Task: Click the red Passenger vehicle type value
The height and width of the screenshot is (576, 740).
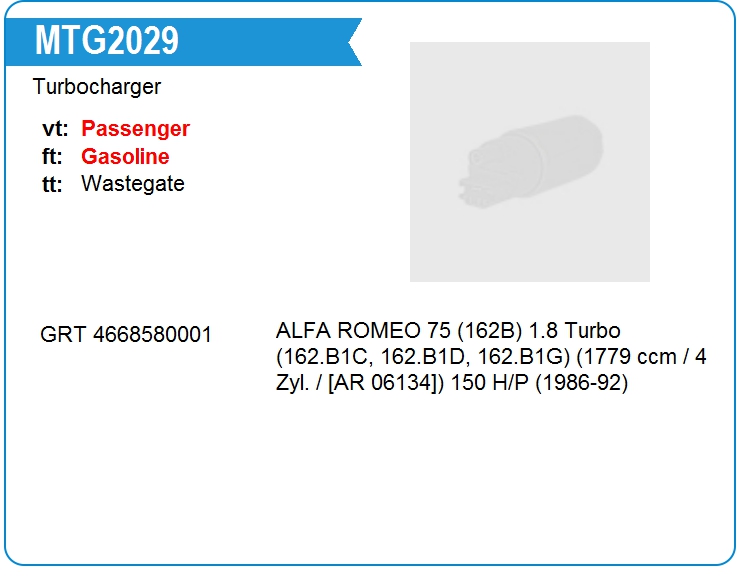Action: point(135,129)
